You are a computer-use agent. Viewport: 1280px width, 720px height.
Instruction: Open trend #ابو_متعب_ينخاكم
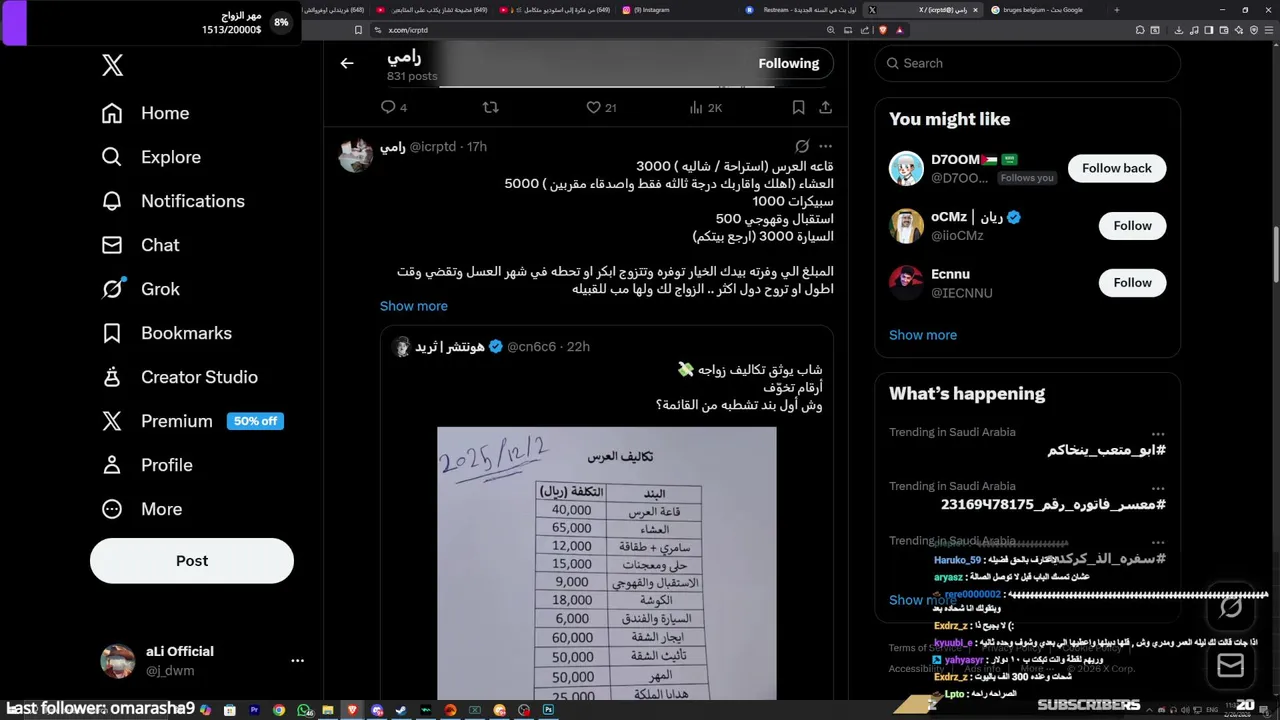1107,451
